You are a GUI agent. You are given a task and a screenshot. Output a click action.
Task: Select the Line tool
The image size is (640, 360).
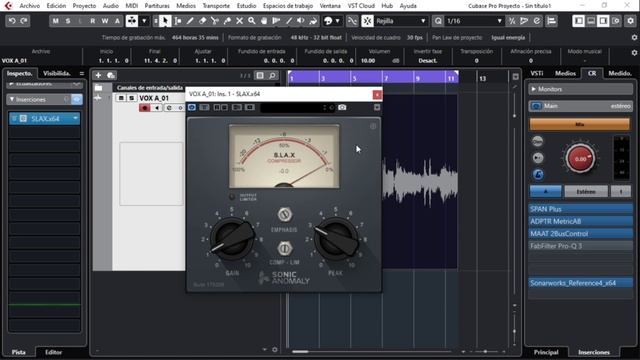[289, 21]
